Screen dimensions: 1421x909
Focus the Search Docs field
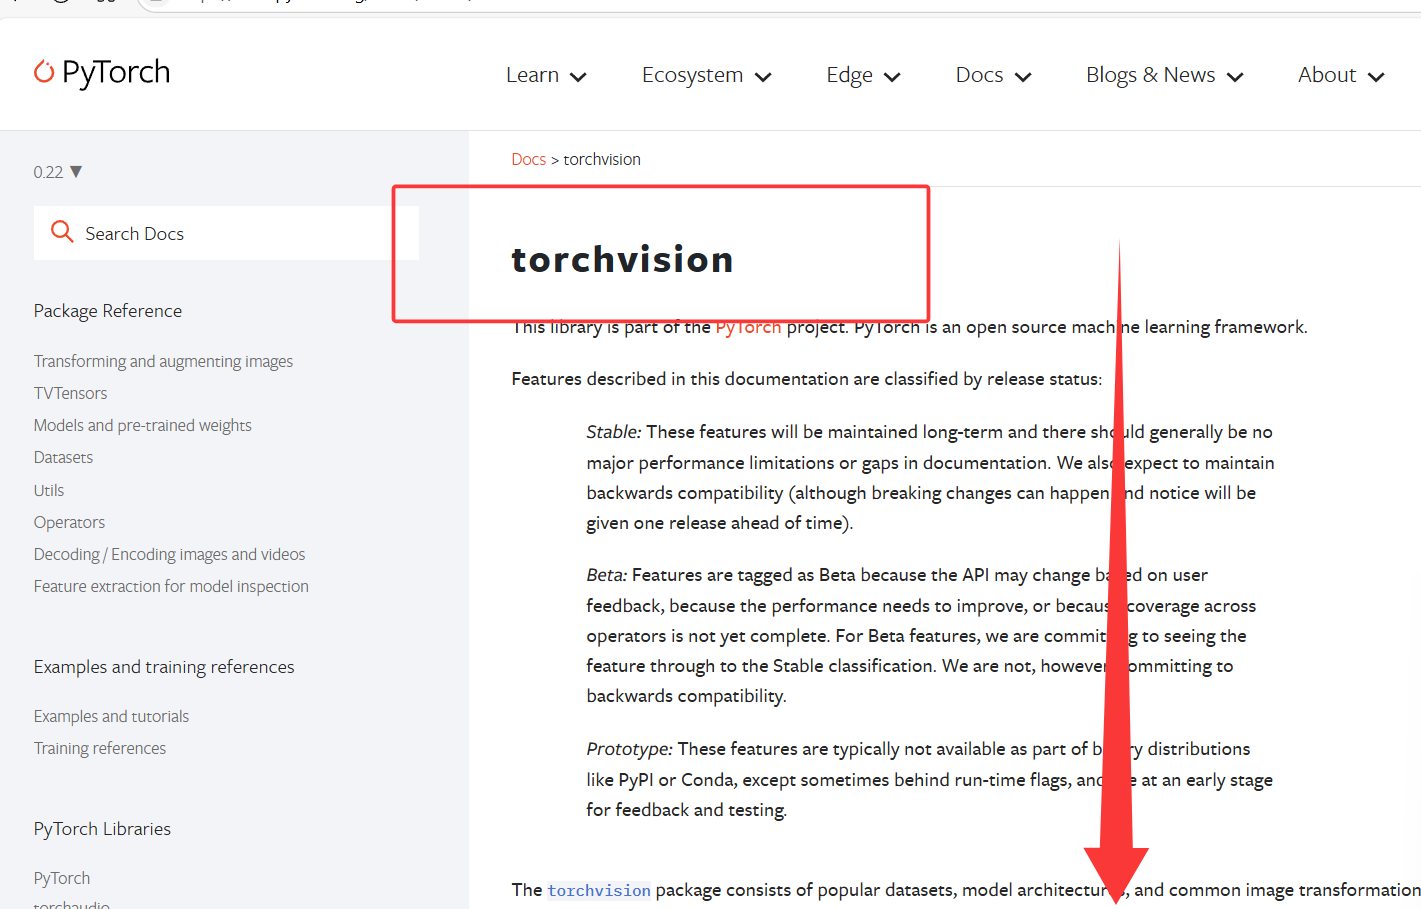point(226,233)
